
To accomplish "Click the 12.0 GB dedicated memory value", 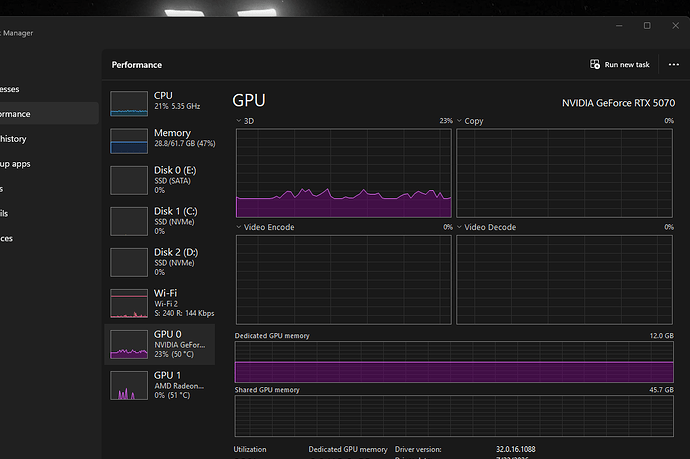I will (x=661, y=335).
